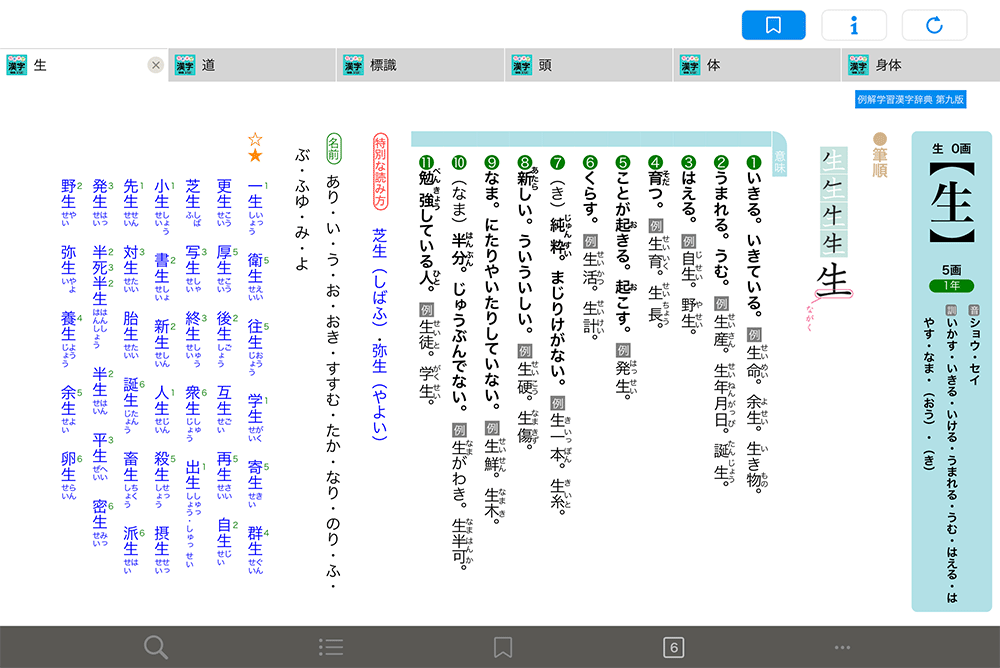
Task: Click the solid orange star marker
Action: 255,156
